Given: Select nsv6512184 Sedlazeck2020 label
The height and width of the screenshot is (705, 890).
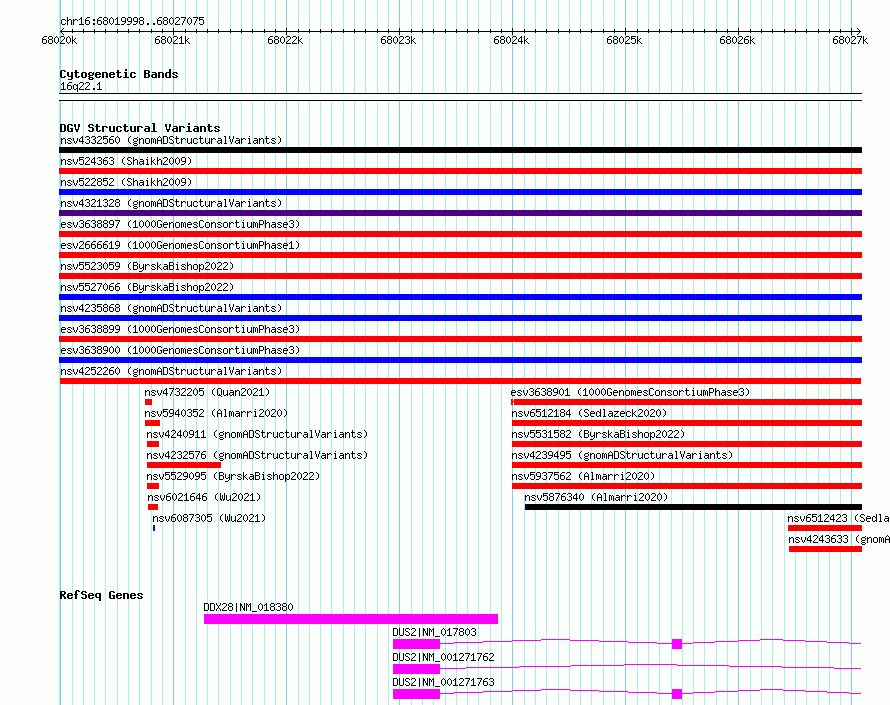Looking at the screenshot, I should 589,413.
